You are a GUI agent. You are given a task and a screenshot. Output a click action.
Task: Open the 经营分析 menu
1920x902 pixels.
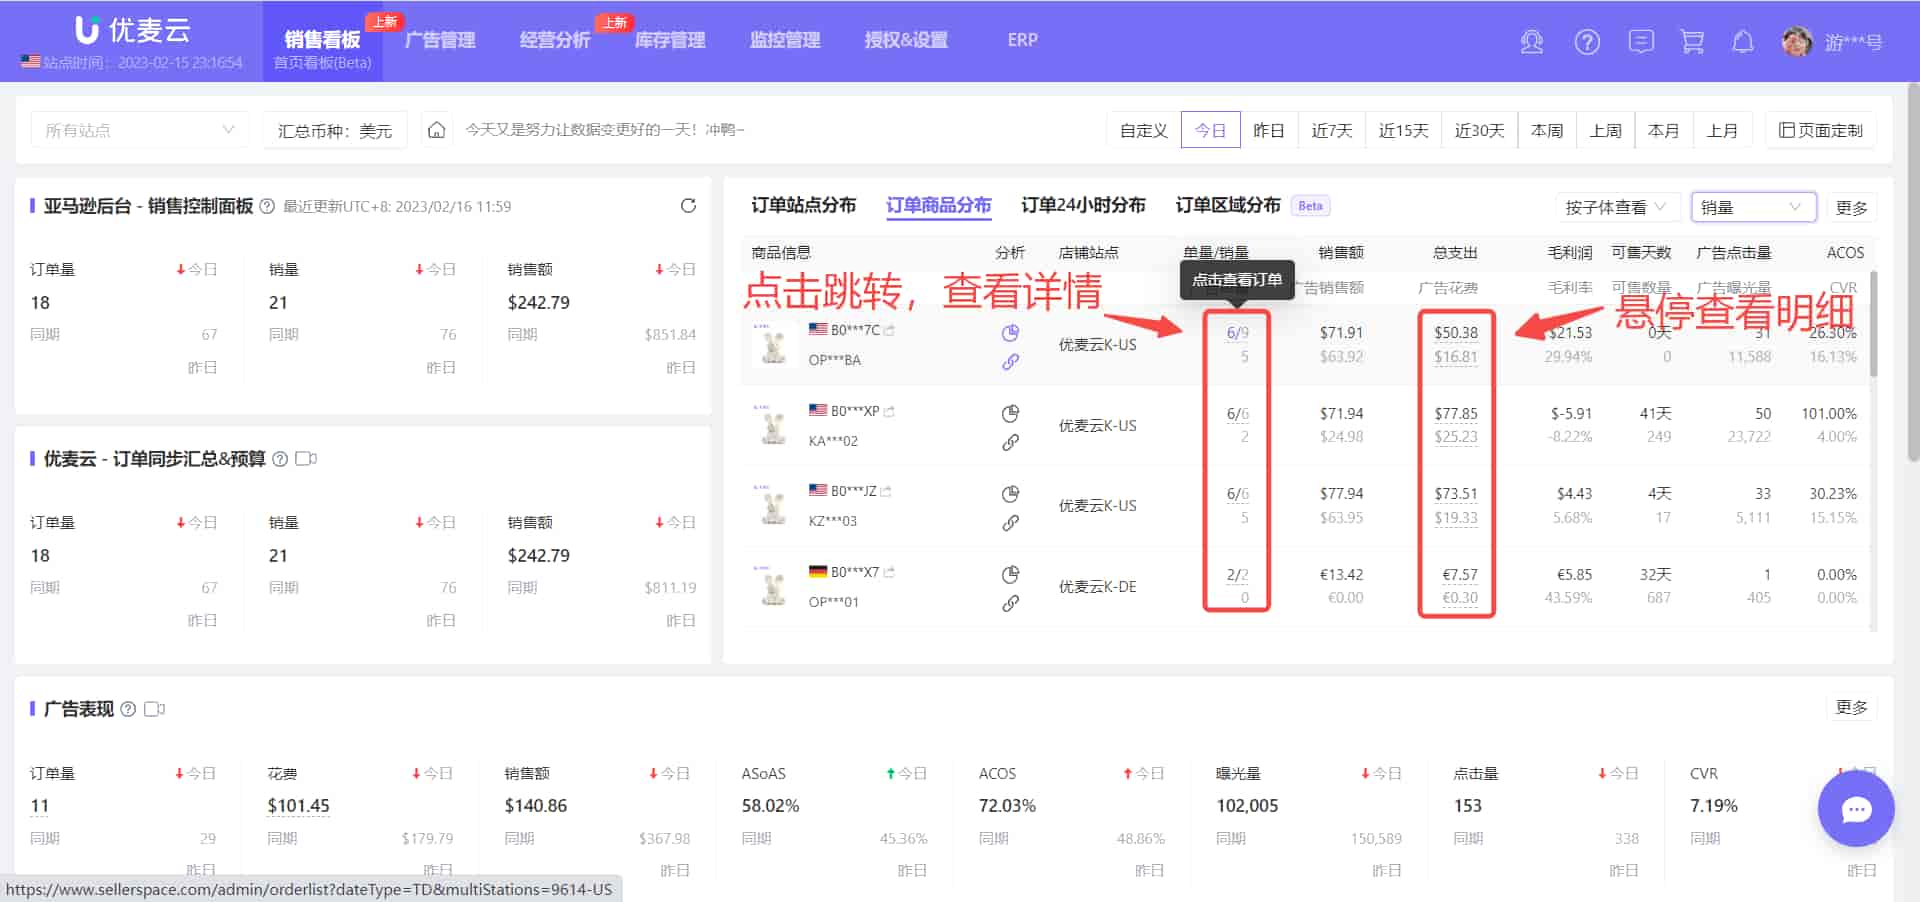(x=555, y=40)
